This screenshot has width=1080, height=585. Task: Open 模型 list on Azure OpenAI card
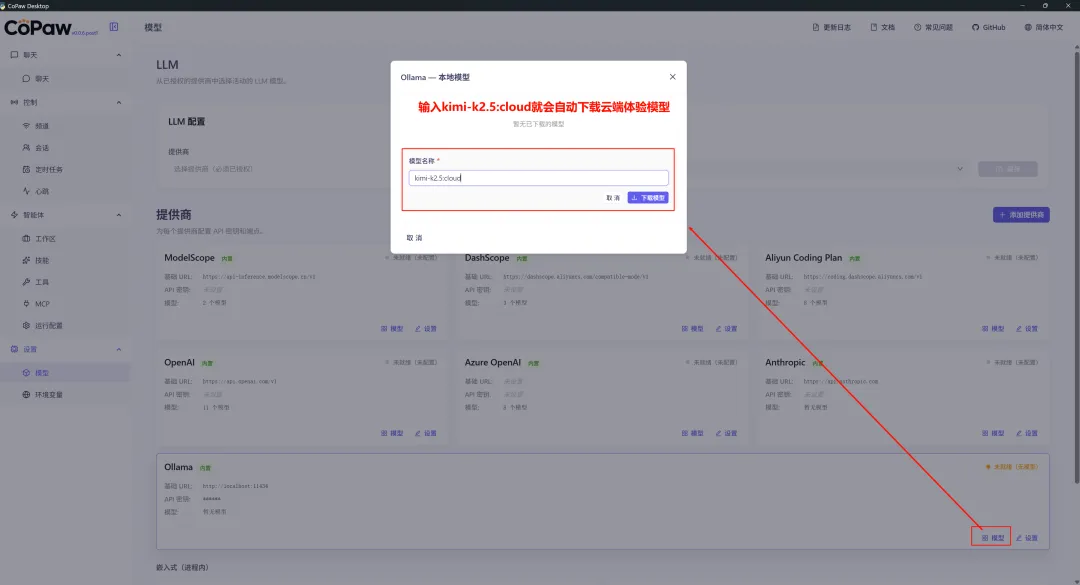[692, 433]
